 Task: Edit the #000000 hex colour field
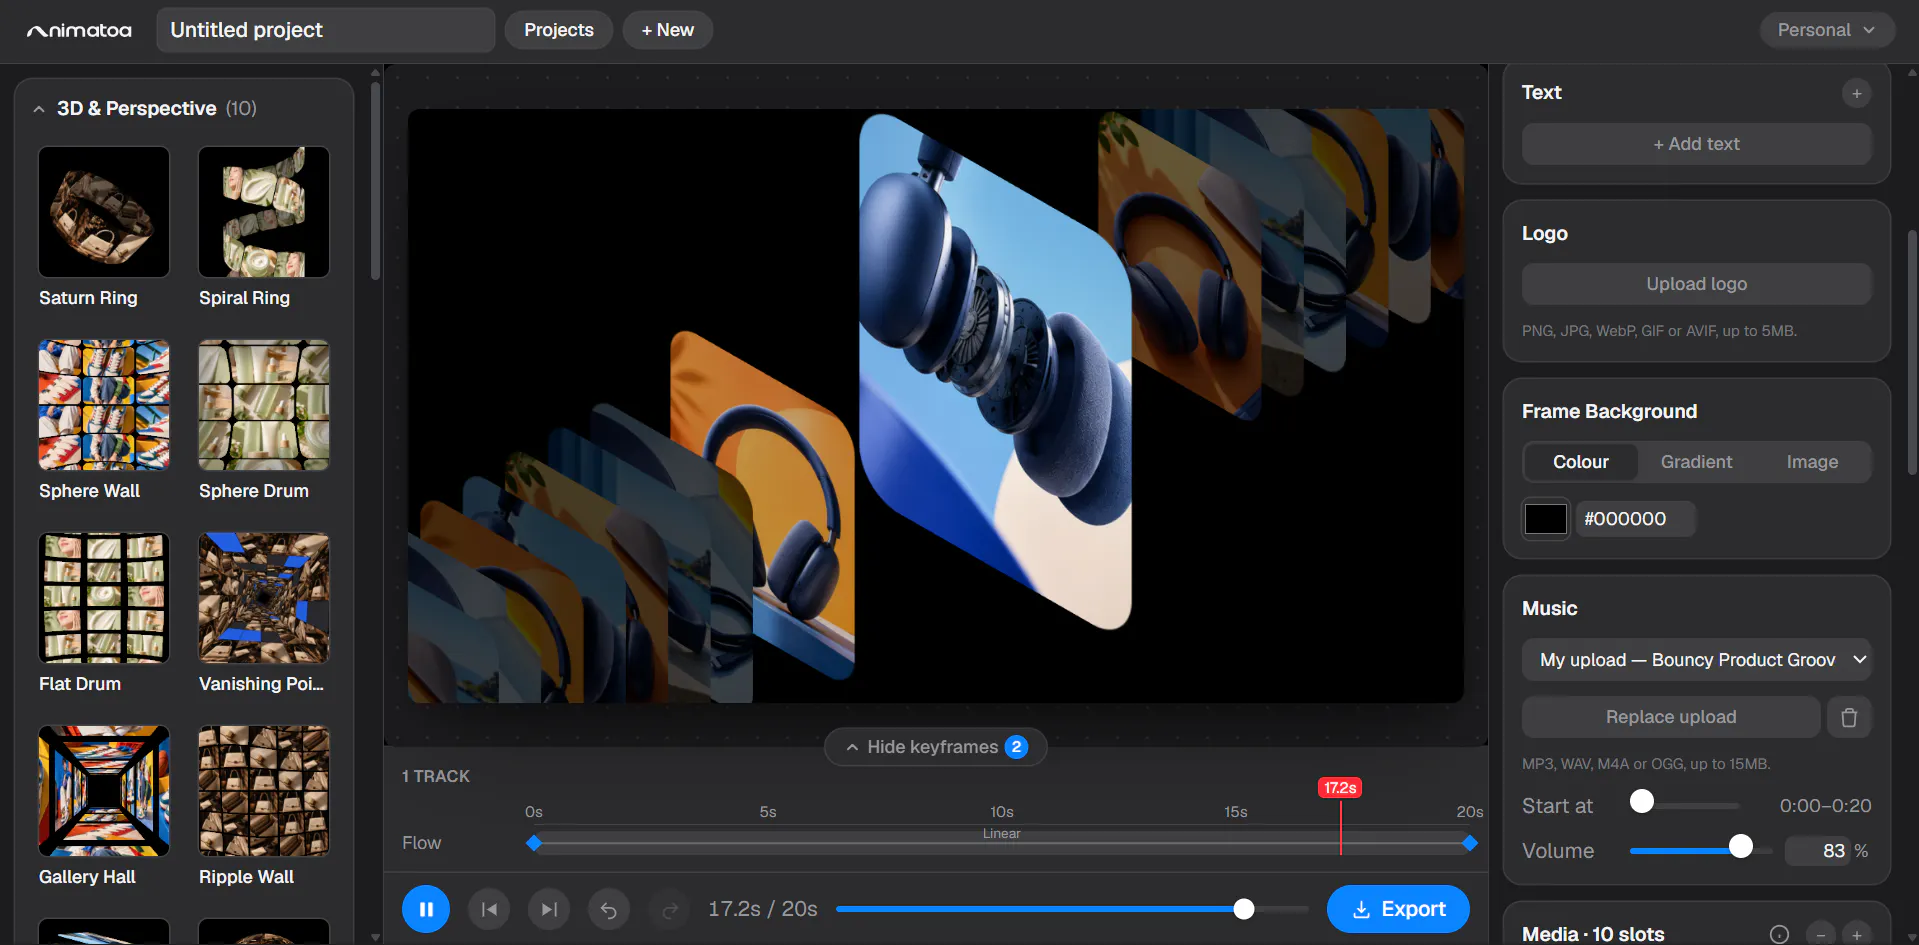point(1636,519)
